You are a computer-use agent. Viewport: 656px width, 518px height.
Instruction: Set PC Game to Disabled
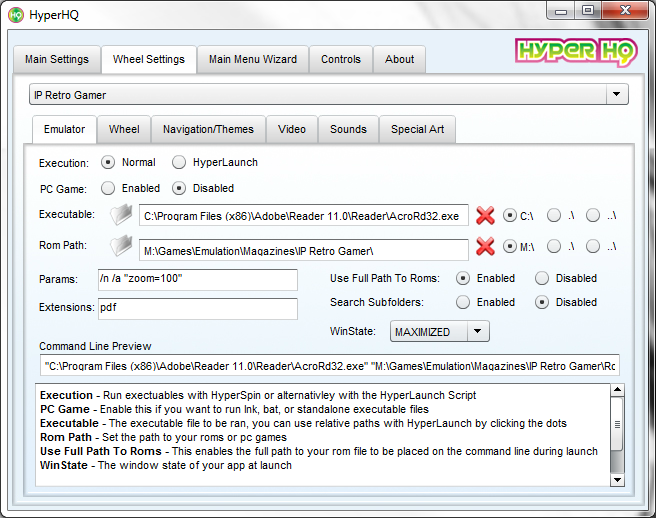pos(179,188)
